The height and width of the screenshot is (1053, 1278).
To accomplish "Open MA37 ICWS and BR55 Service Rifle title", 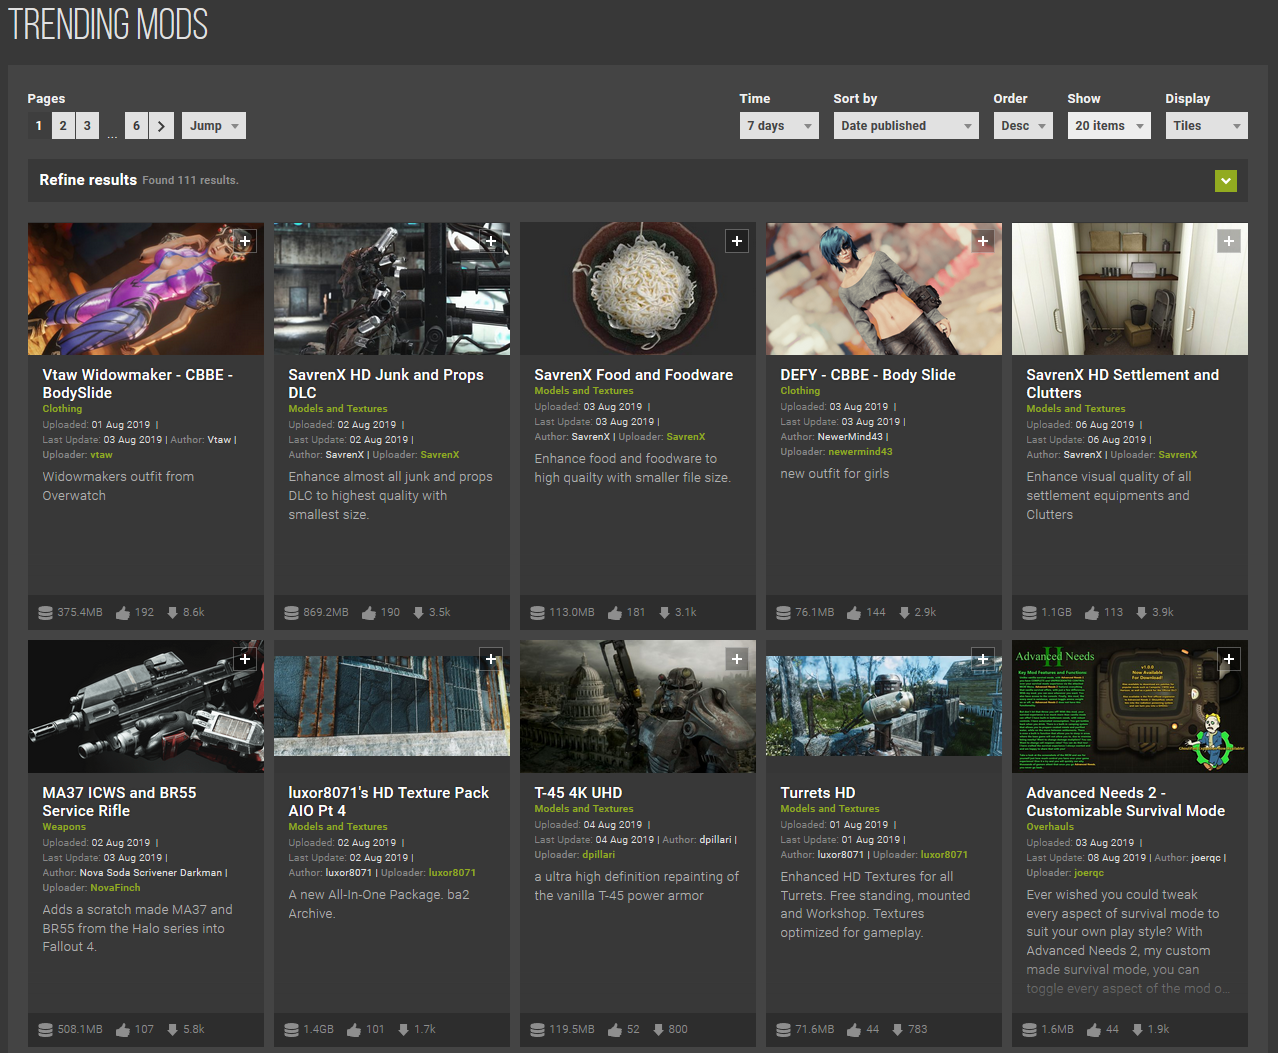I will pos(119,802).
